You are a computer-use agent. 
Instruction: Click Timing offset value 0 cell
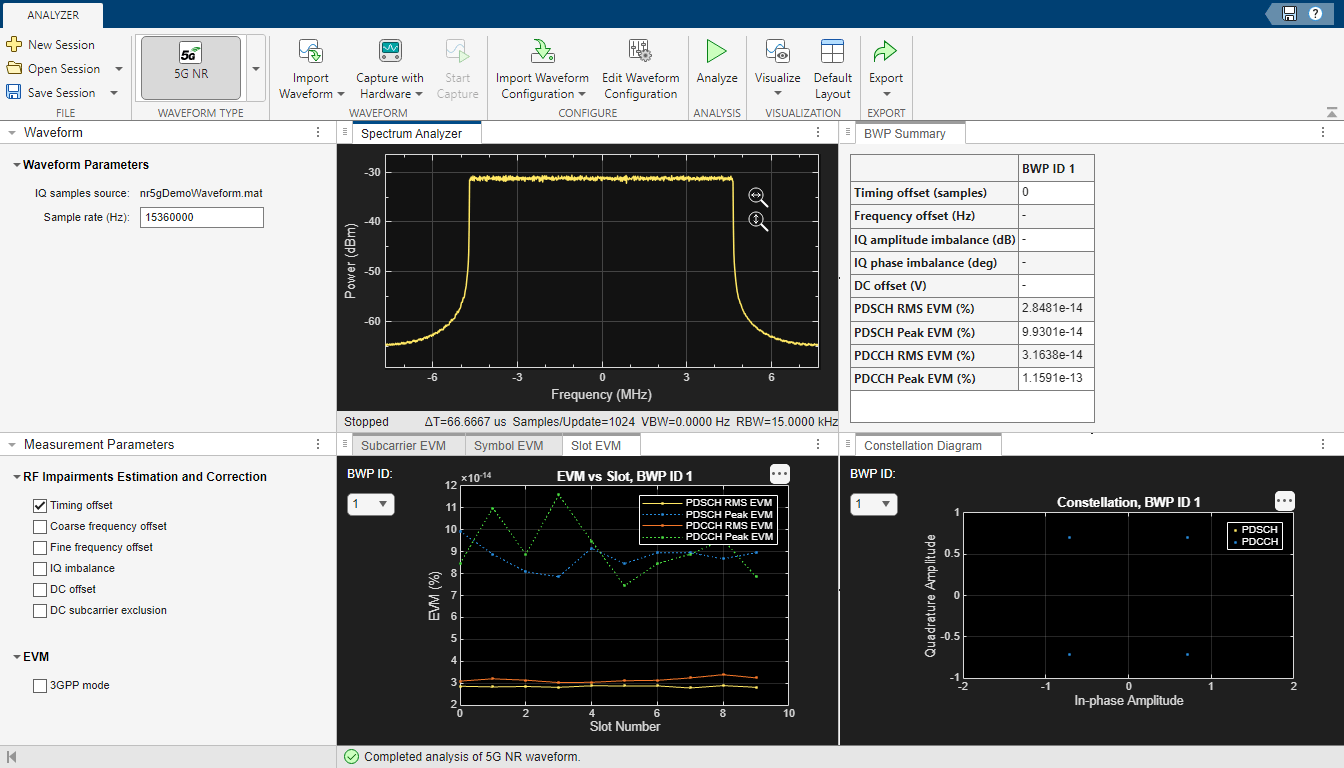(1056, 192)
